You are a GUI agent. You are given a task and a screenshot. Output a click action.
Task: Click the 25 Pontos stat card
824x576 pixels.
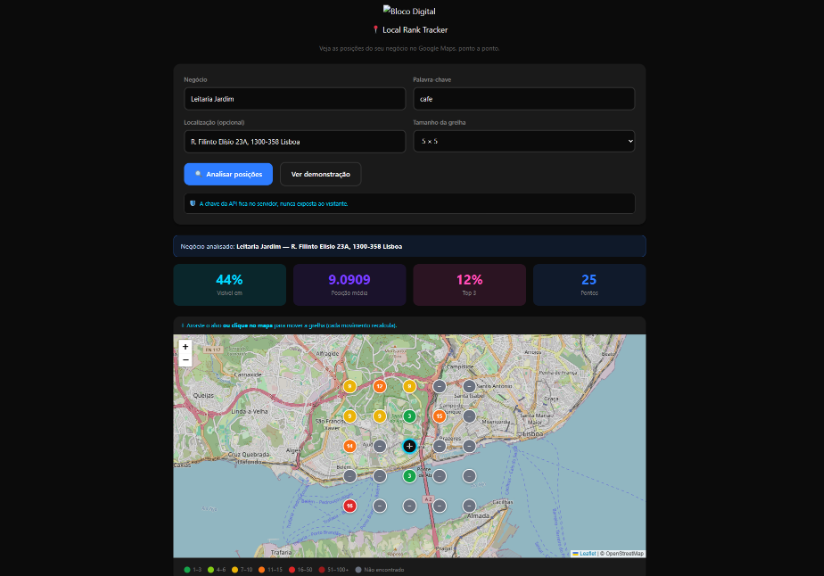pos(589,285)
